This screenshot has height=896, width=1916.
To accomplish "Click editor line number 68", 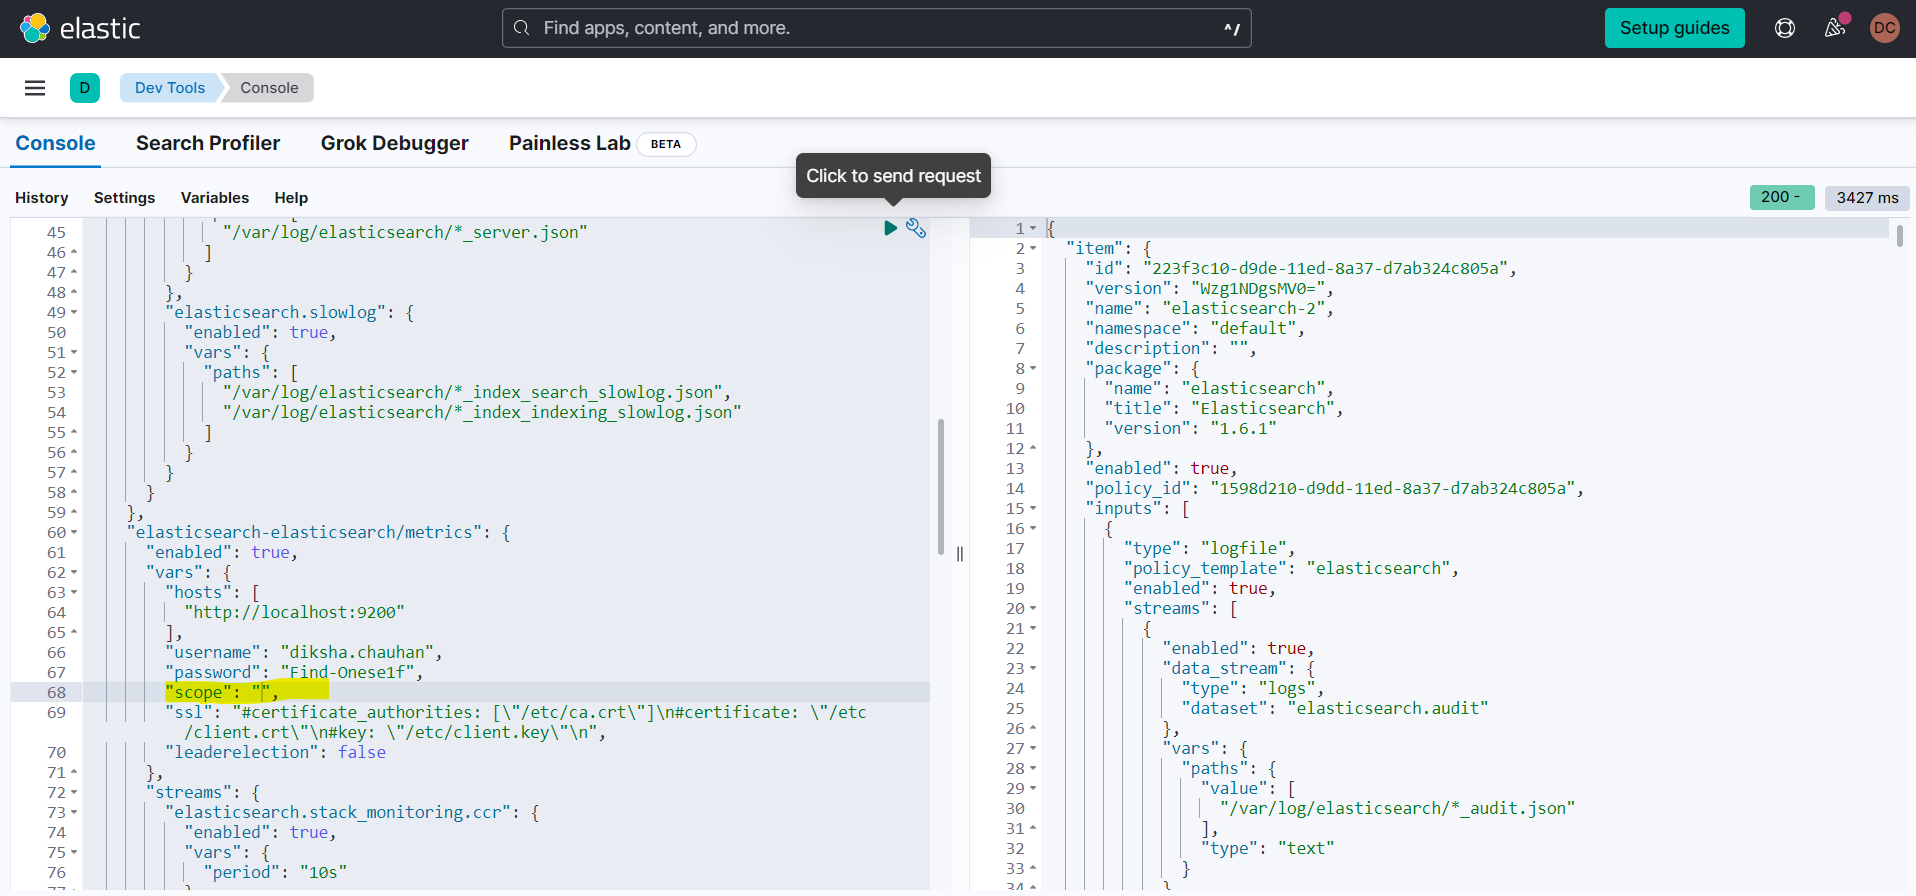I will (56, 692).
